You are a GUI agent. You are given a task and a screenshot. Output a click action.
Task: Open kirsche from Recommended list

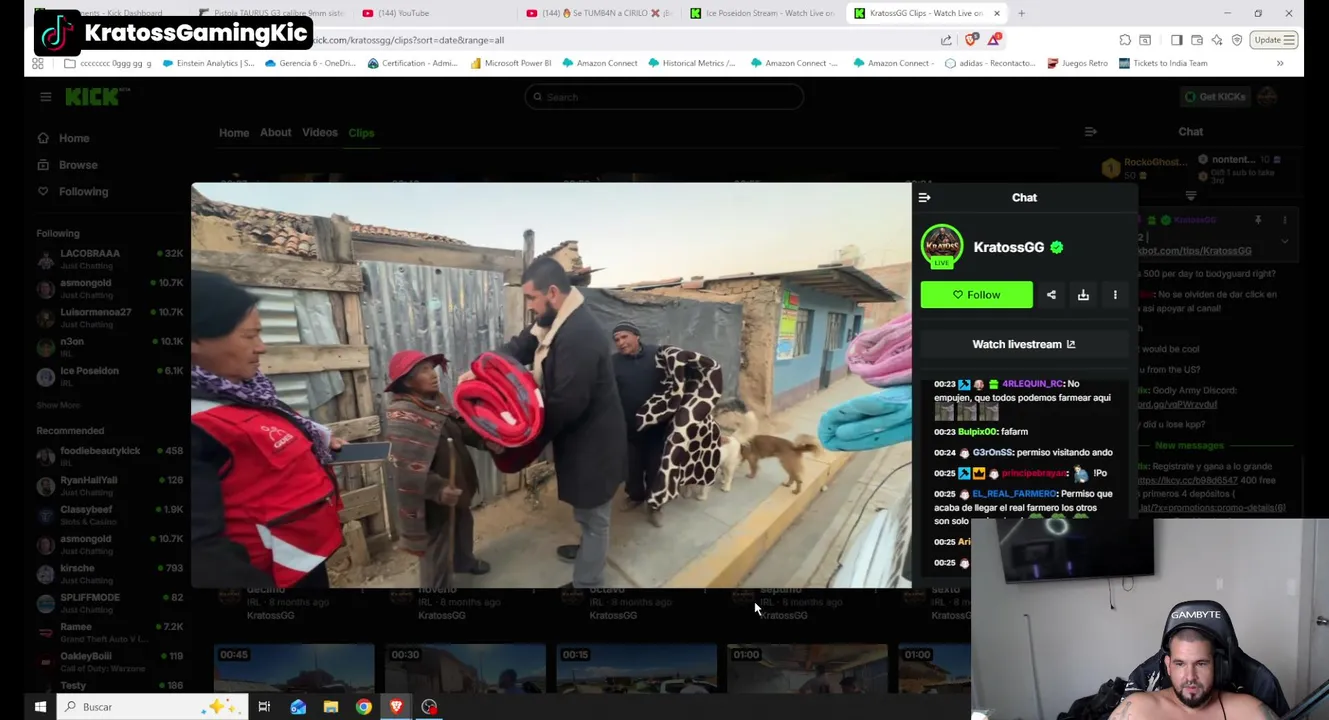pos(110,573)
